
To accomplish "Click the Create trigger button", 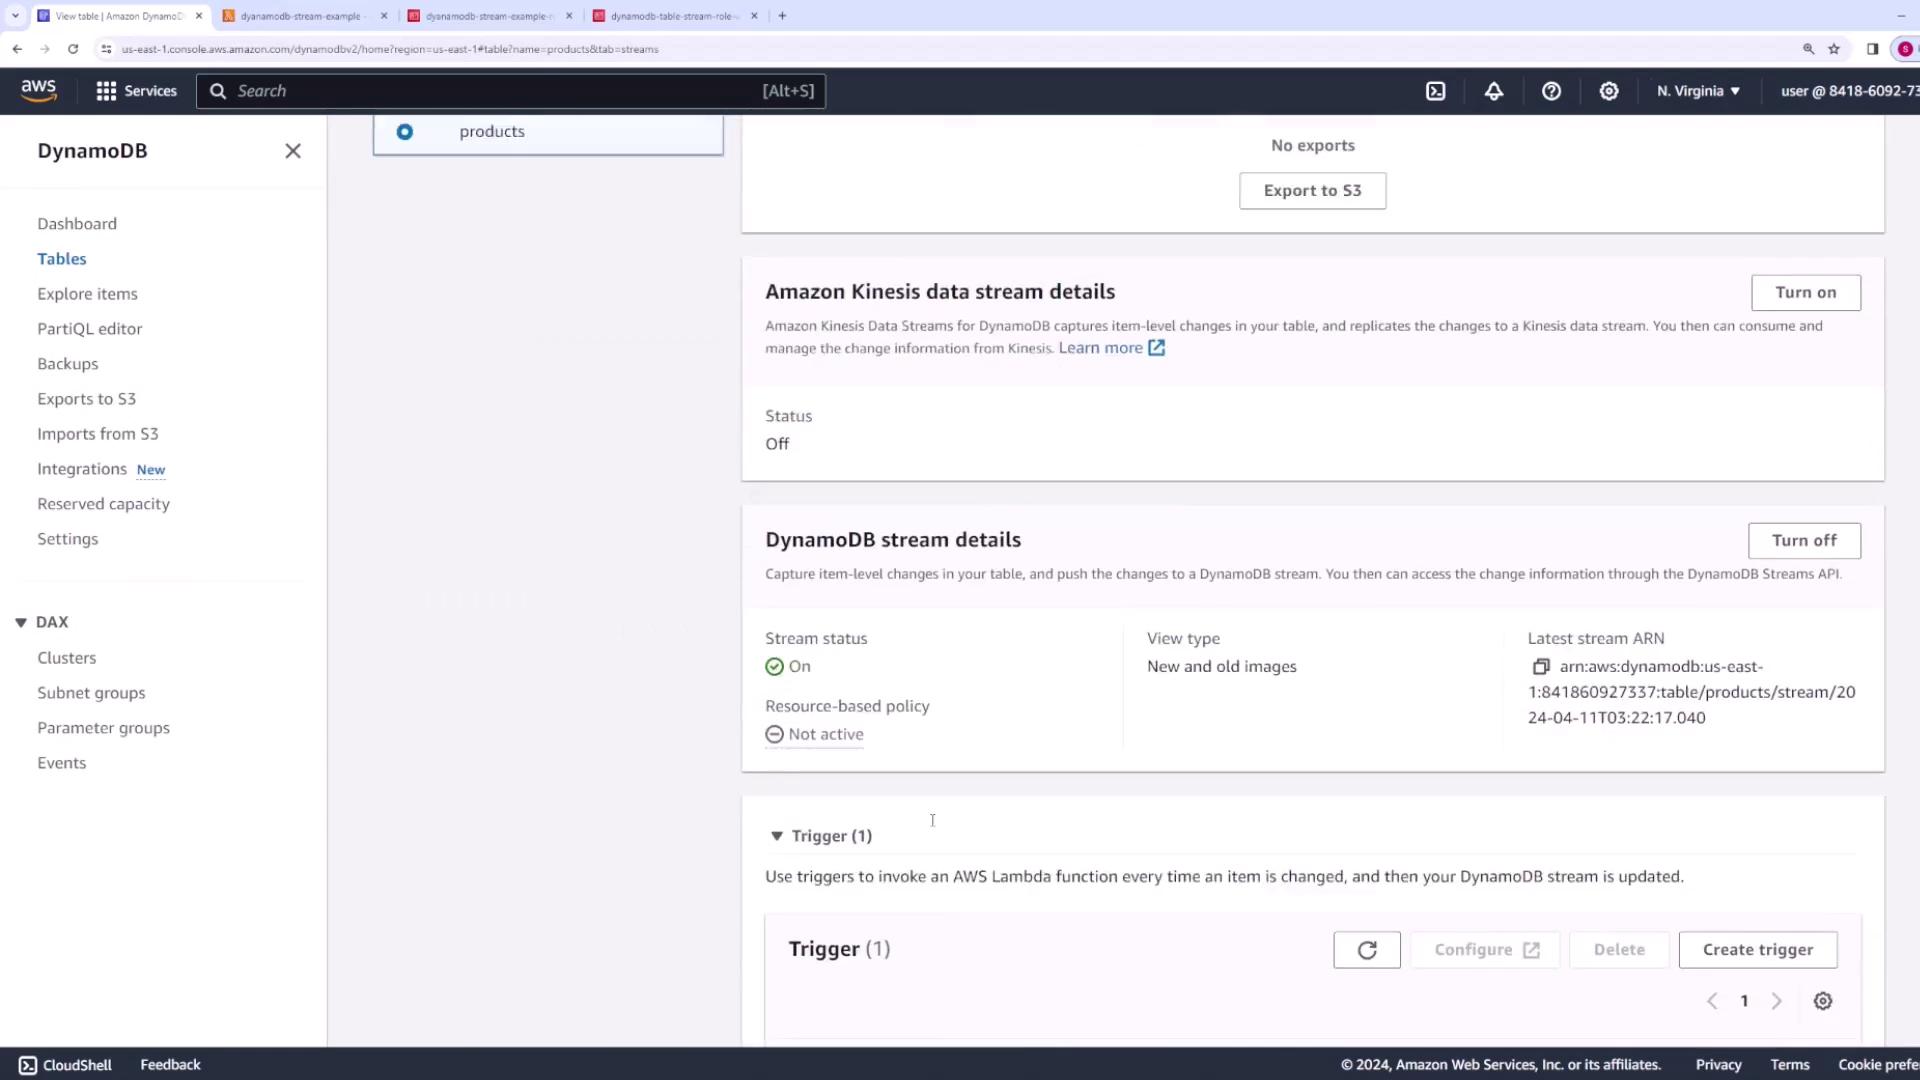I will (x=1757, y=950).
